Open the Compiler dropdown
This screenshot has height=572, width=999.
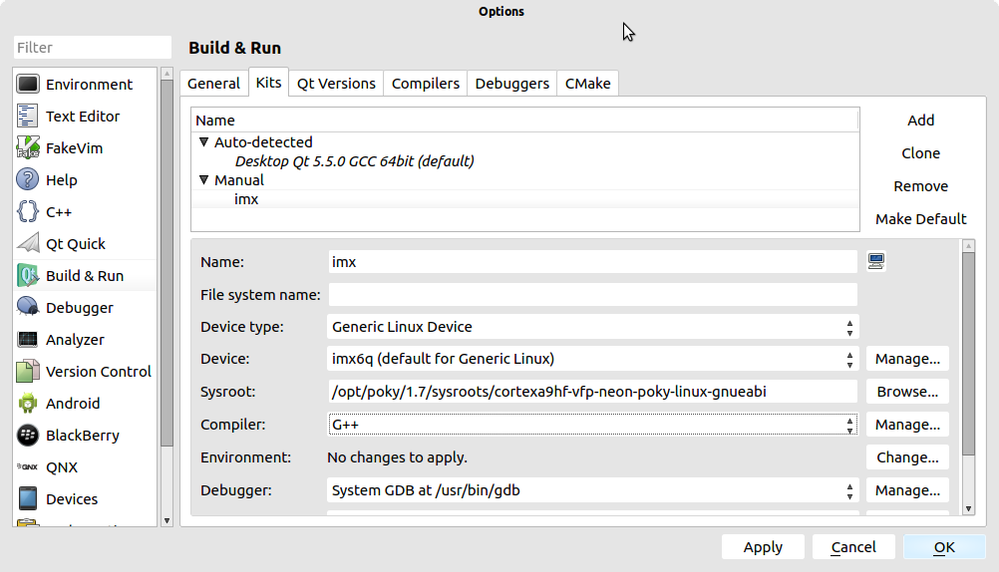tap(593, 425)
